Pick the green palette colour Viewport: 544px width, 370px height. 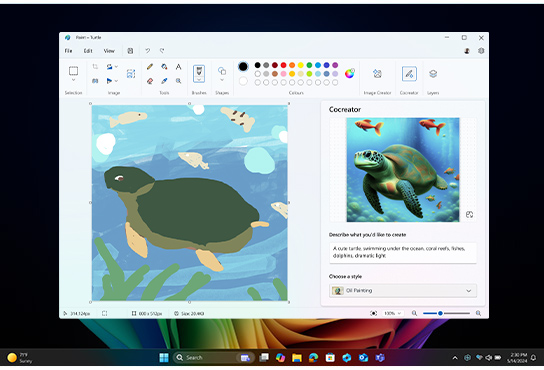click(309, 65)
